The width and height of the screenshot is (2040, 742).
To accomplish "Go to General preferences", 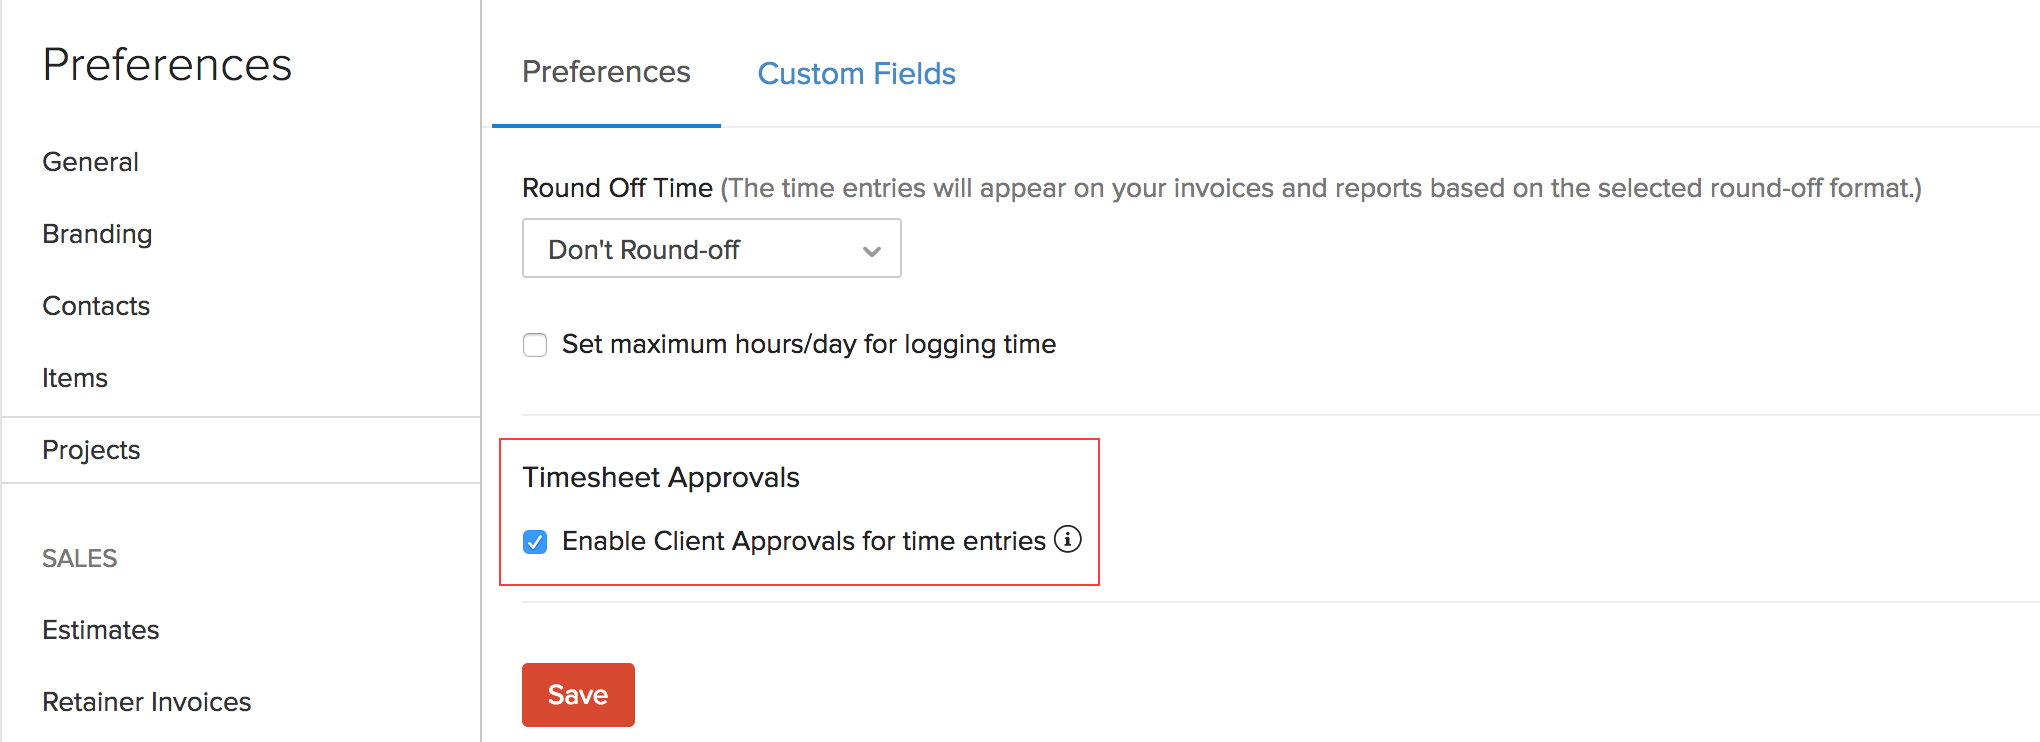I will [89, 161].
